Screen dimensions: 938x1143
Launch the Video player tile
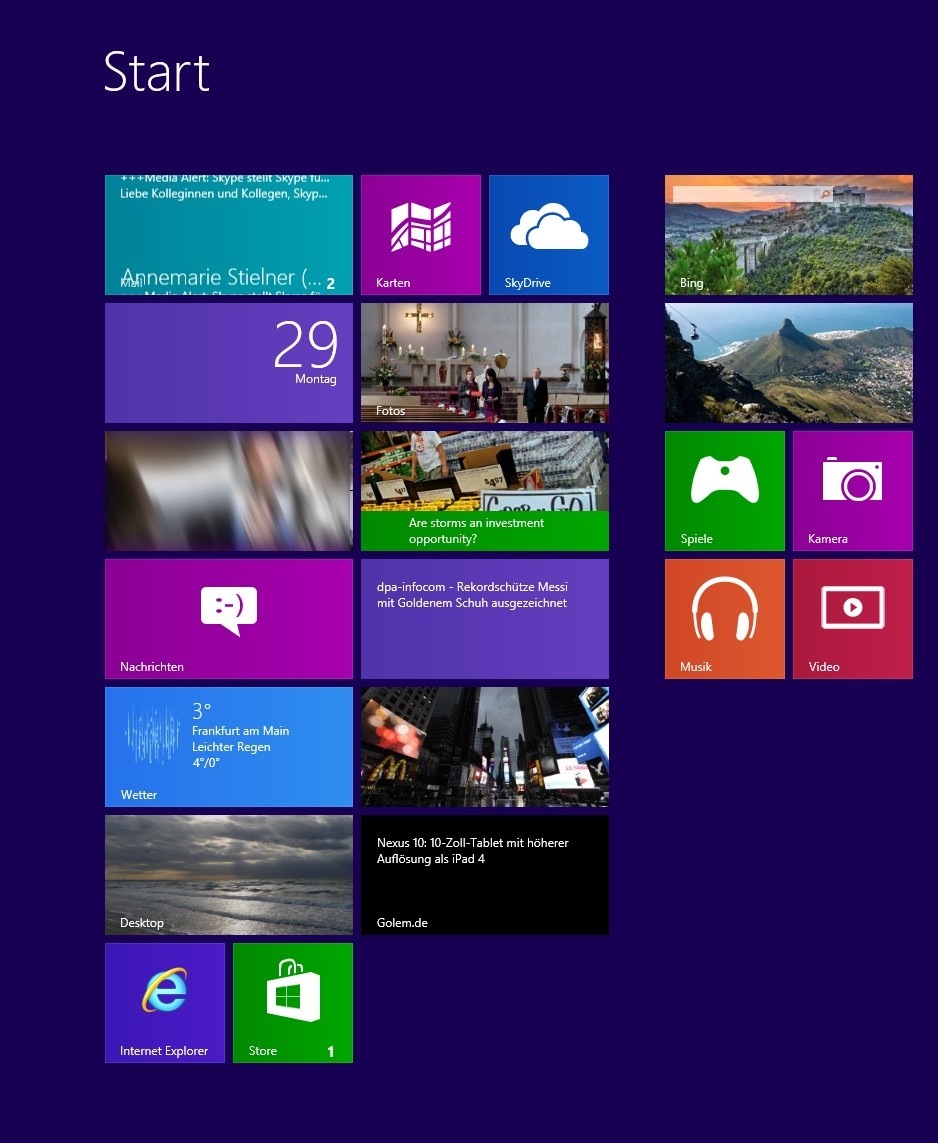click(x=853, y=619)
